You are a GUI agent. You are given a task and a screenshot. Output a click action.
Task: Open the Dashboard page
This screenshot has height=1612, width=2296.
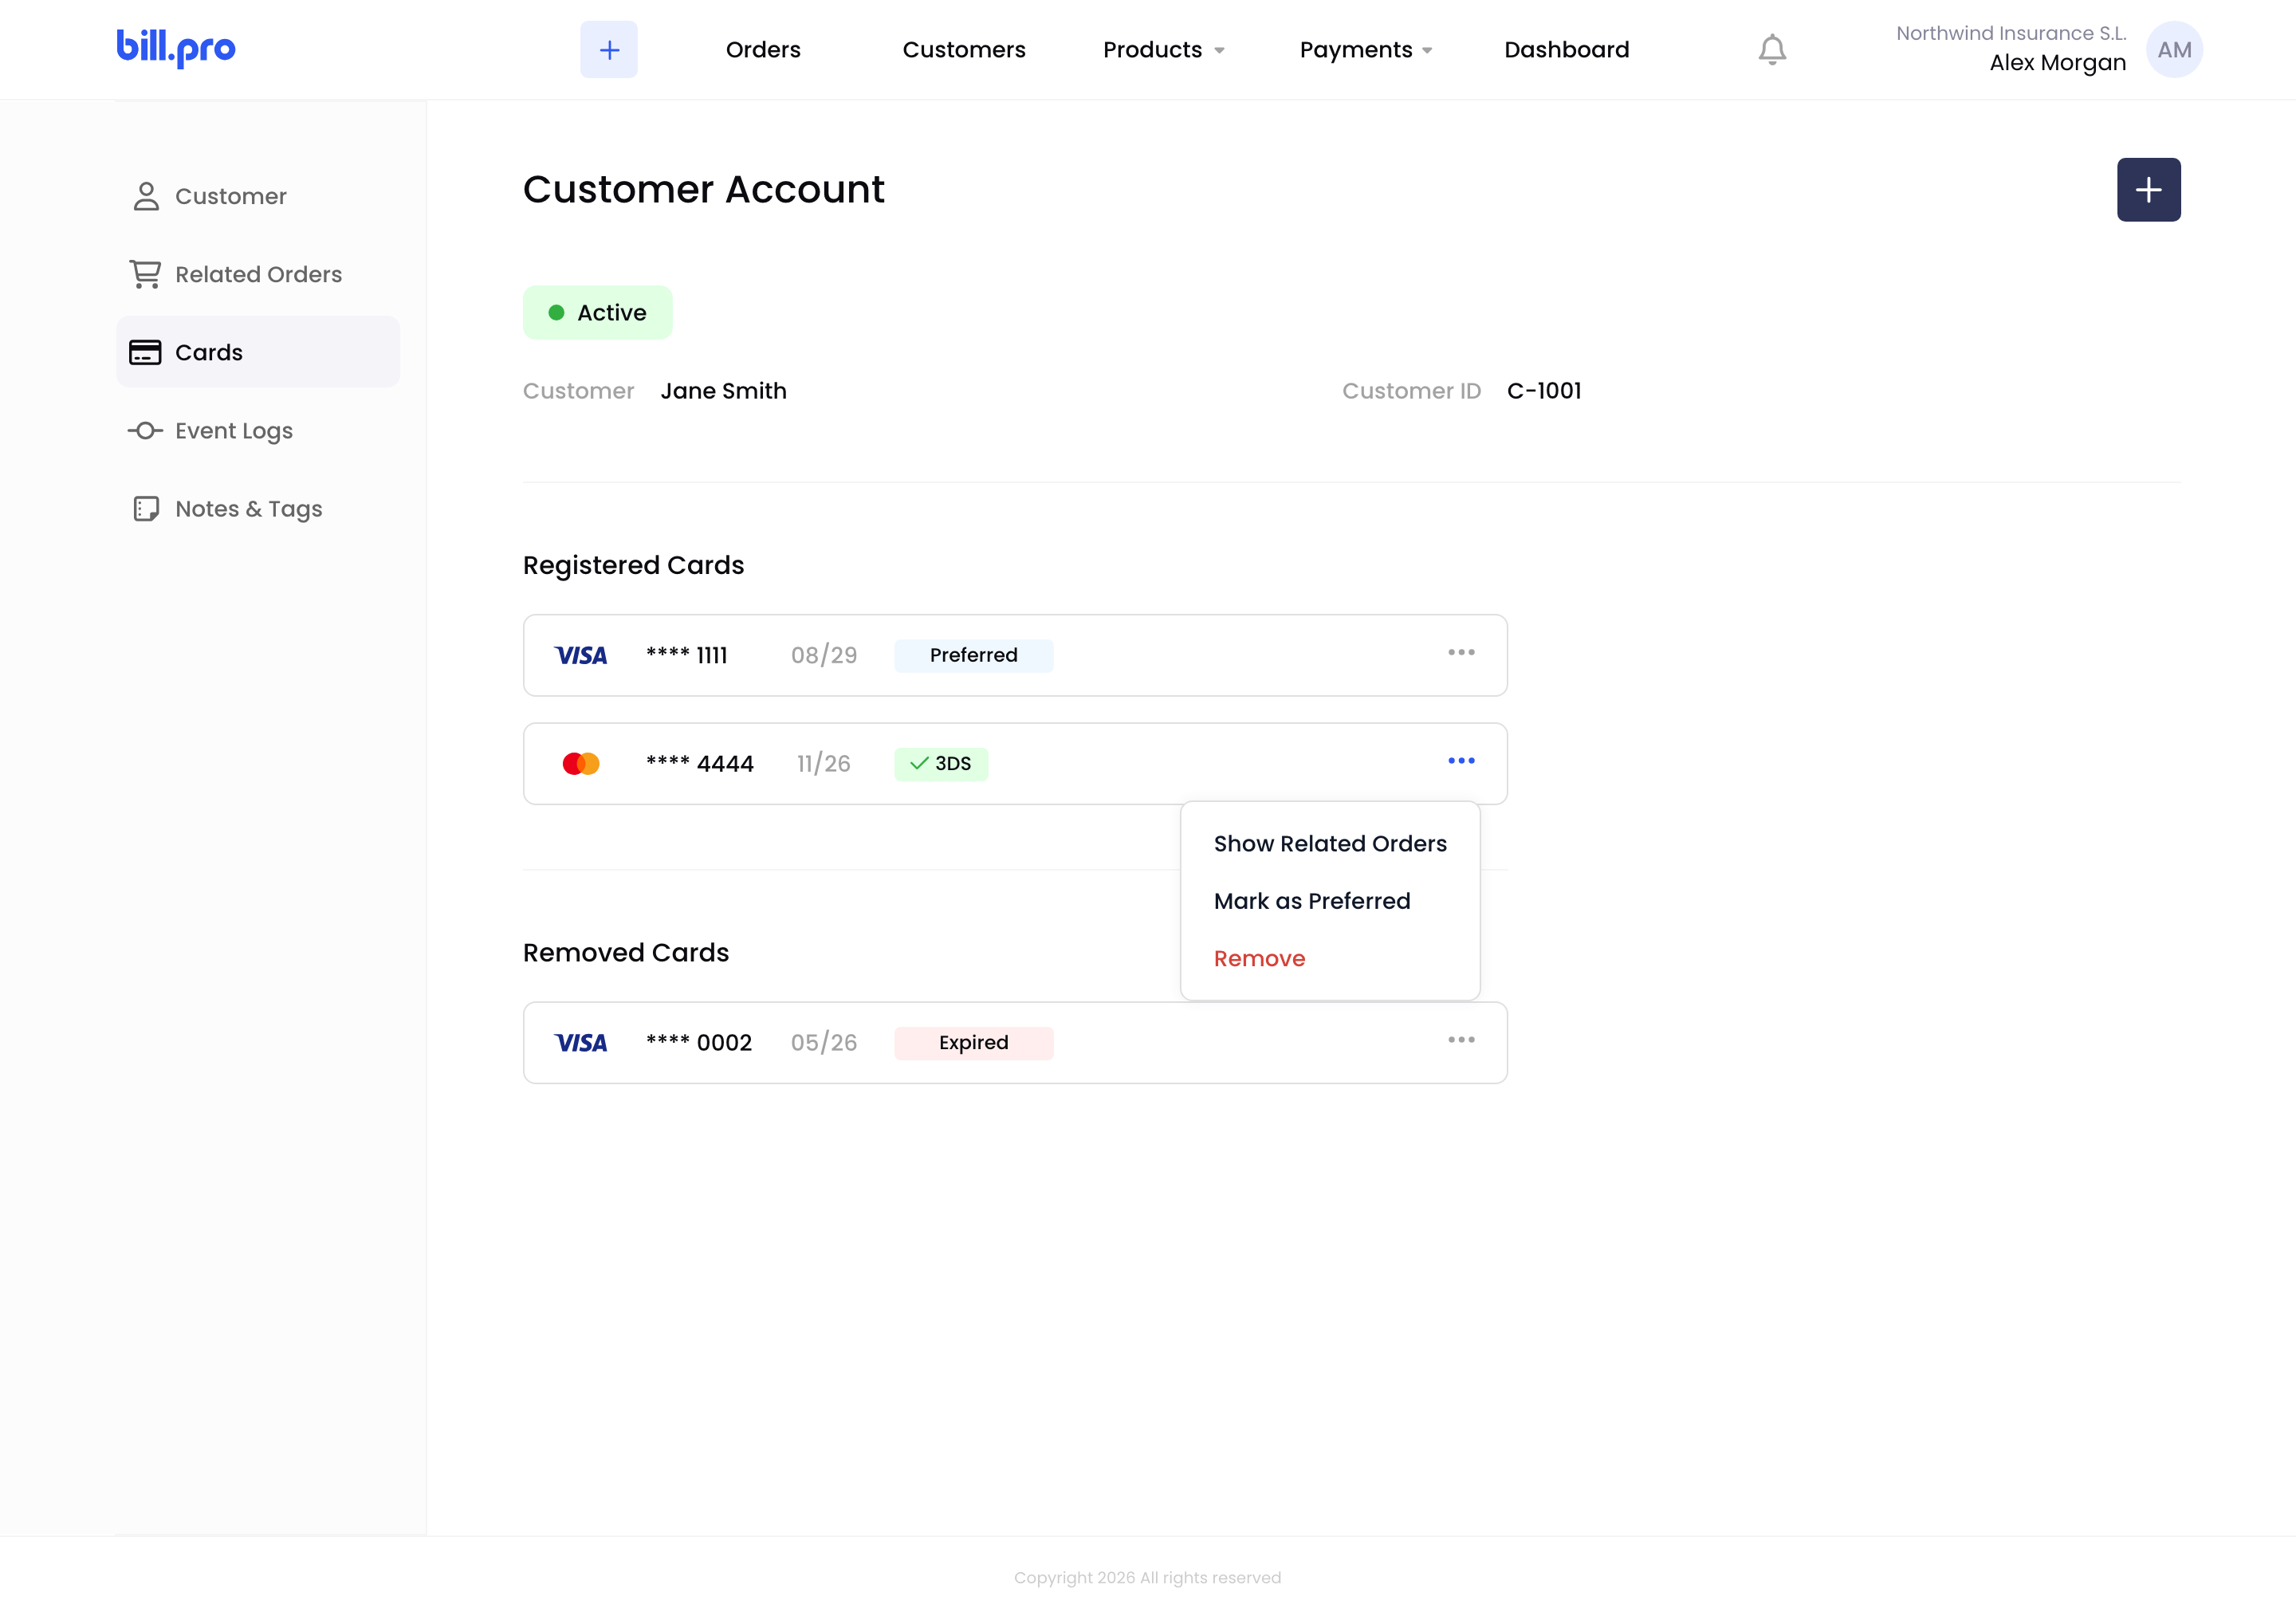coord(1567,49)
